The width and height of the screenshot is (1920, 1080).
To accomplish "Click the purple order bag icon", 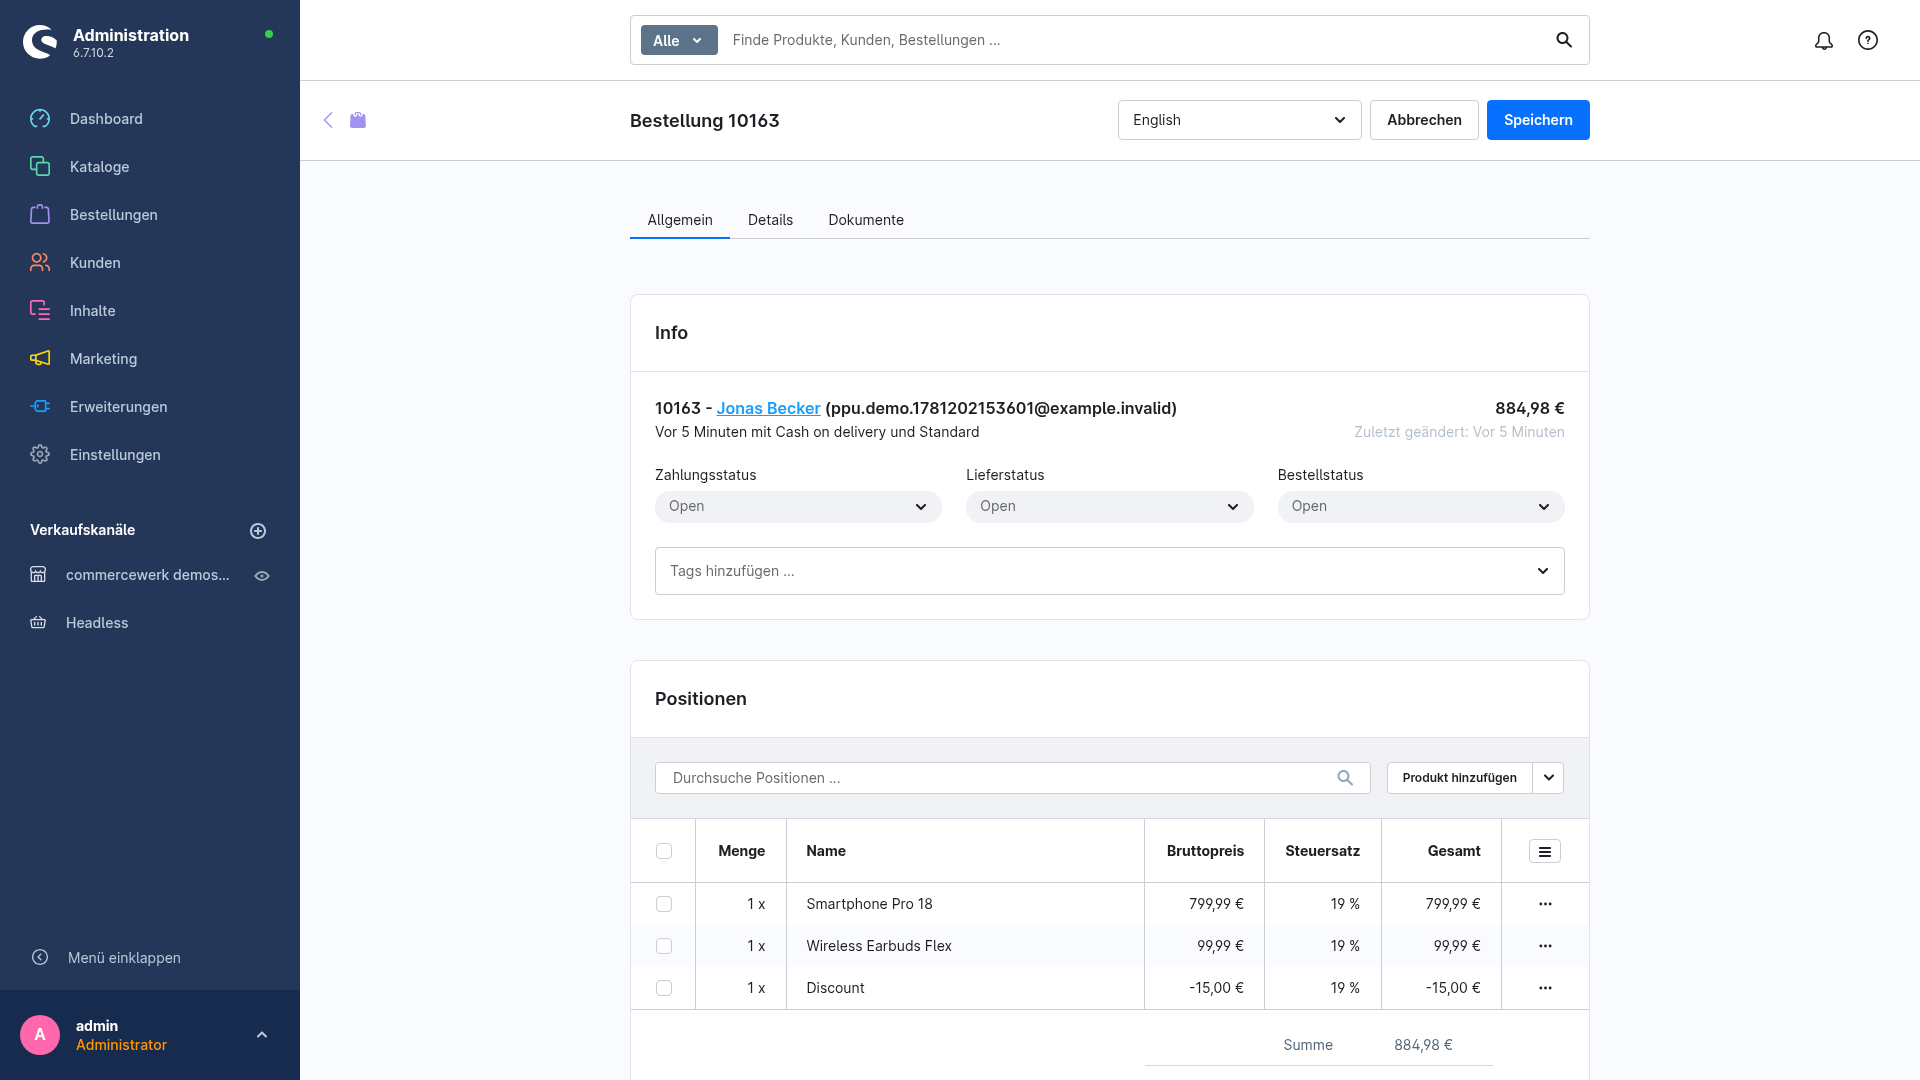I will [x=358, y=120].
